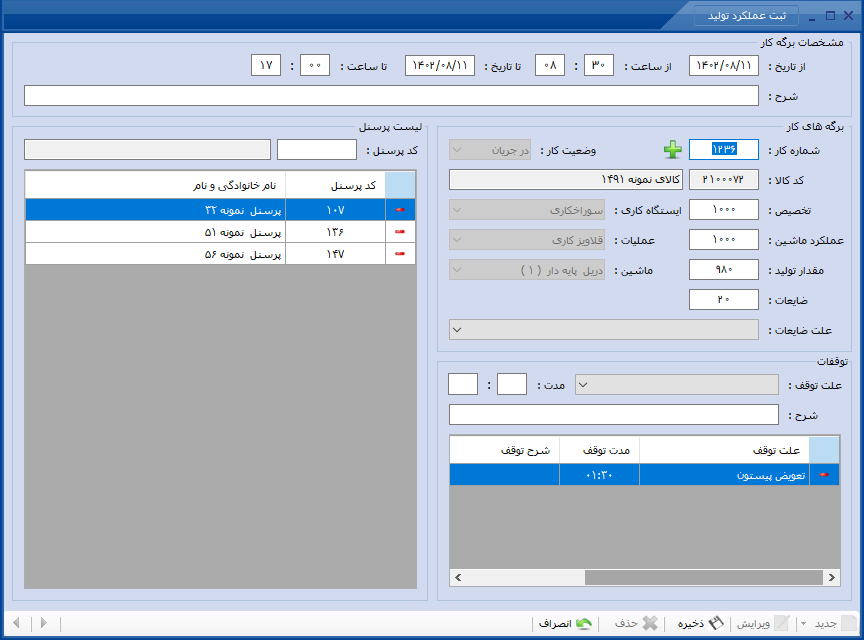Cancel using the انصراف button
The image size is (864, 640).
[x=565, y=623]
